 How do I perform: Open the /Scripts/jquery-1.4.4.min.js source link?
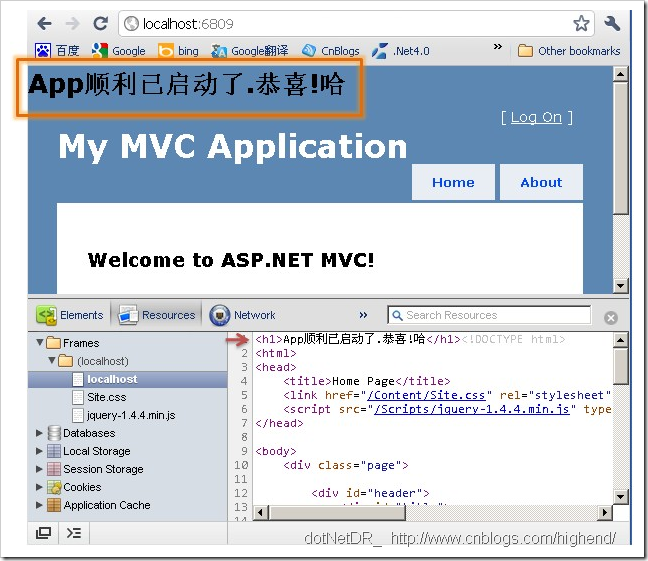point(472,409)
